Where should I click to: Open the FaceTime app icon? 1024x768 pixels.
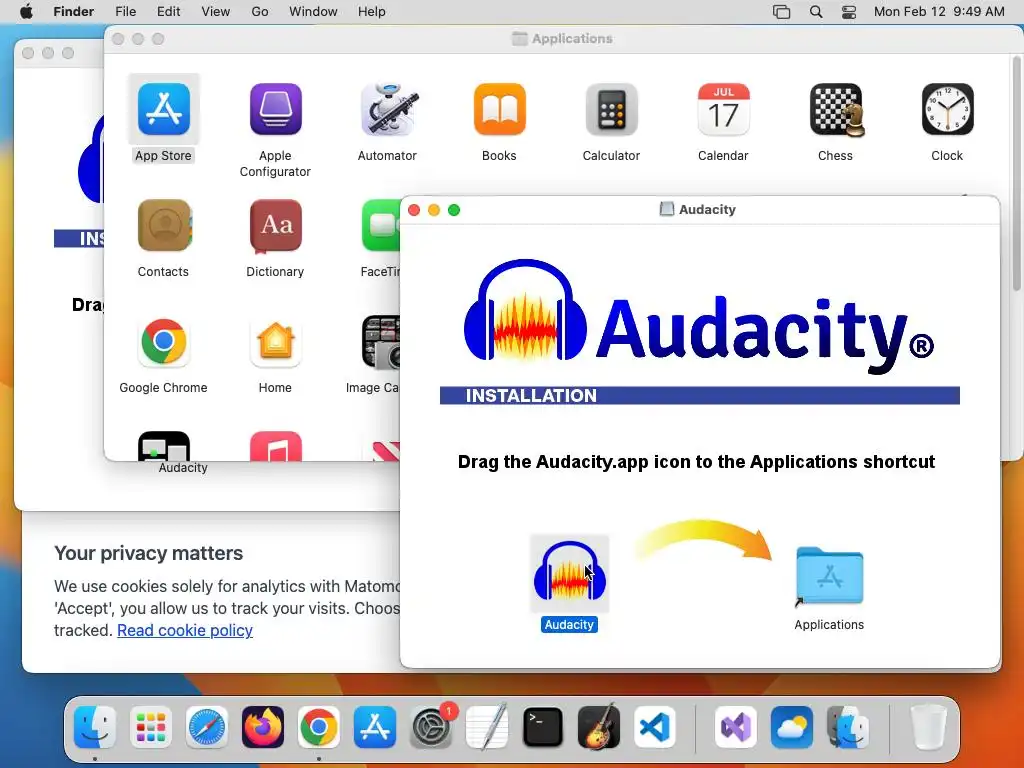[x=381, y=225]
